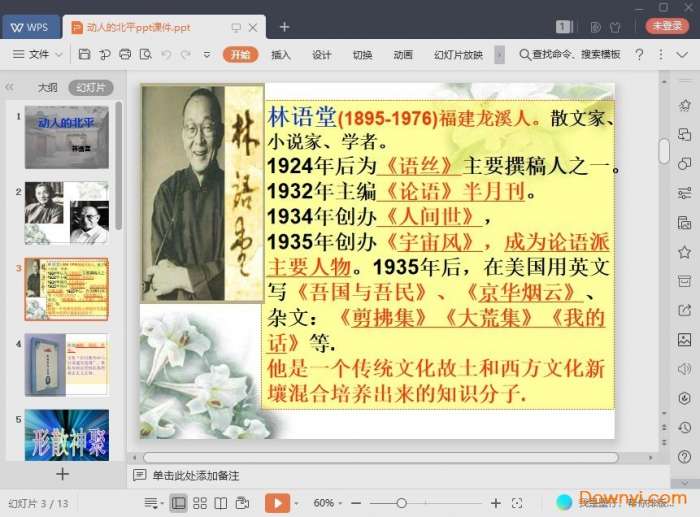Open the right sidebar settings sliders icon
Screen dimensions: 700x517
[684, 193]
